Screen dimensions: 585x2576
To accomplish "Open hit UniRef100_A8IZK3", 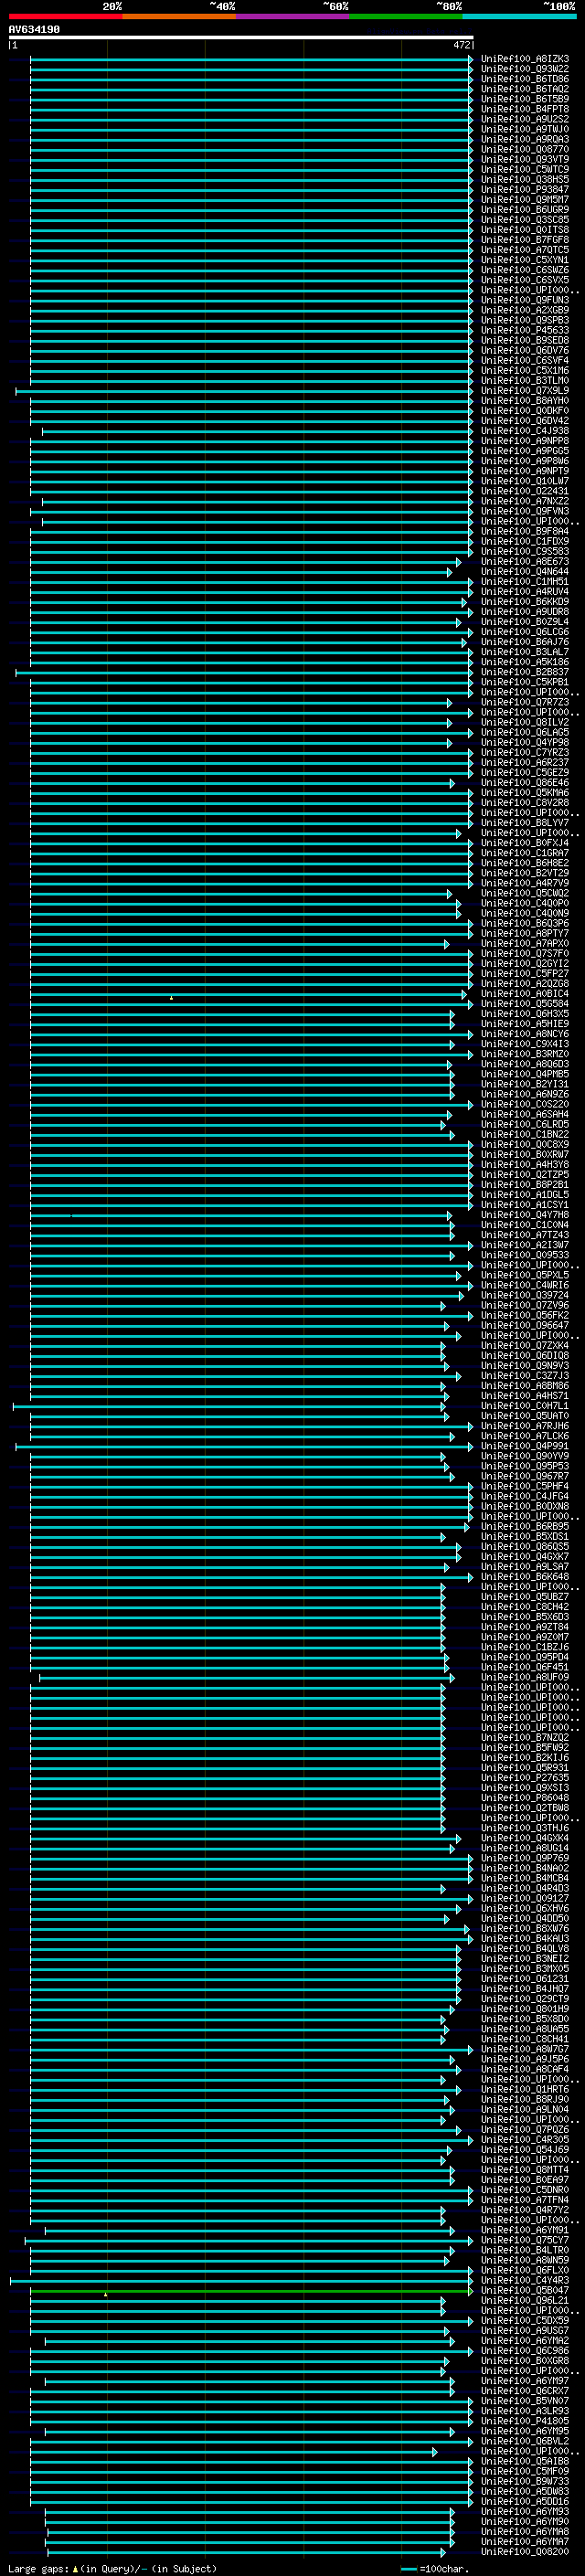I will pyautogui.click(x=525, y=59).
